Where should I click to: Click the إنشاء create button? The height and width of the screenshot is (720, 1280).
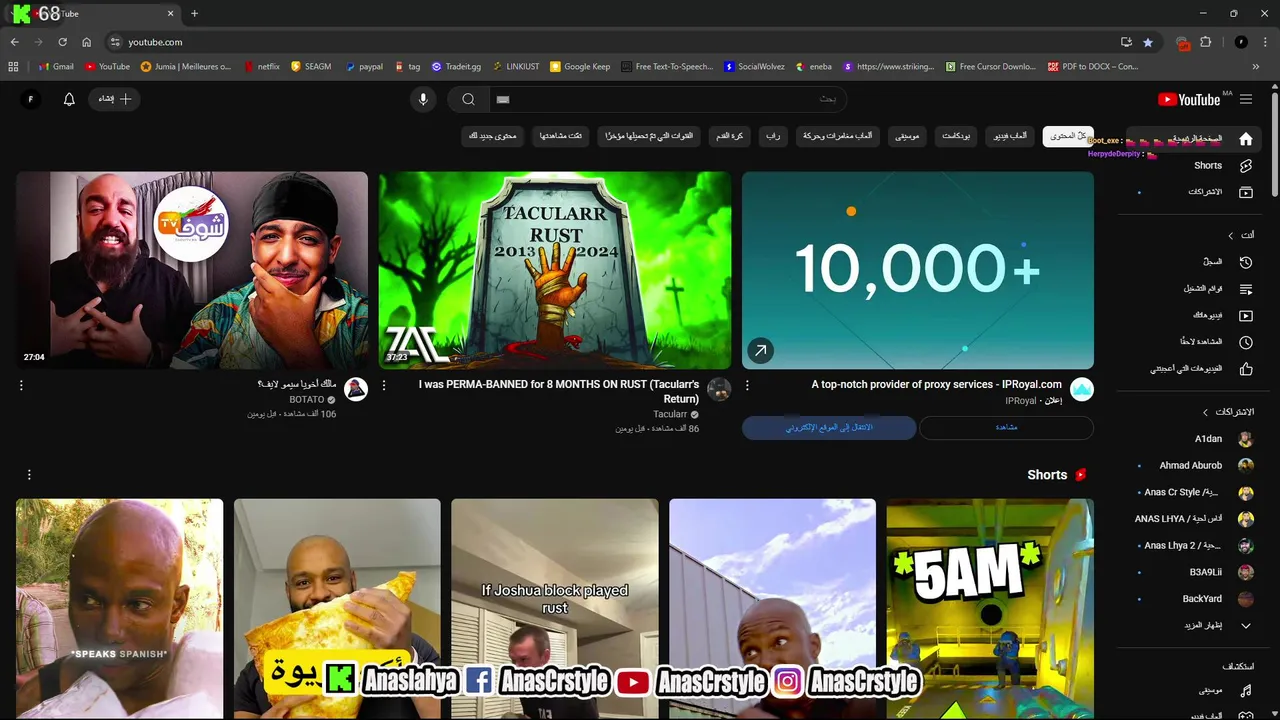pos(115,99)
